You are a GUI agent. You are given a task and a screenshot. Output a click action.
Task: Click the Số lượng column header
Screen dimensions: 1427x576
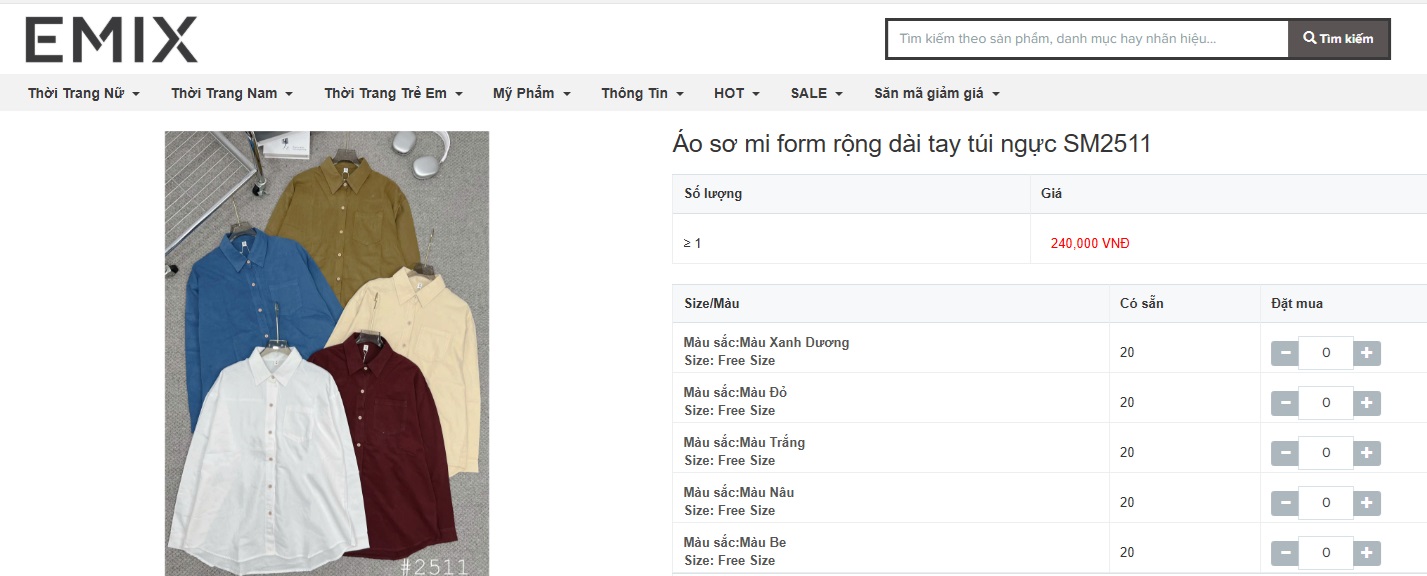tap(713, 193)
